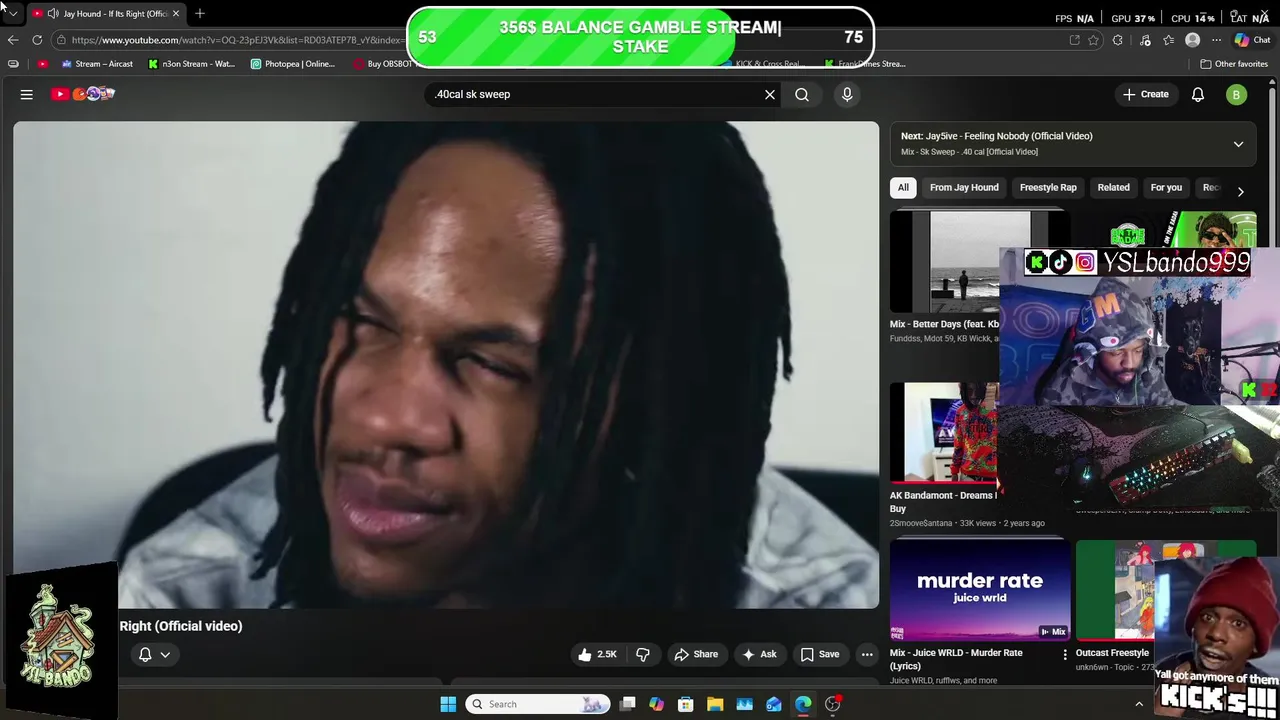
Task: Select the Related chip
Action: [x=1113, y=187]
